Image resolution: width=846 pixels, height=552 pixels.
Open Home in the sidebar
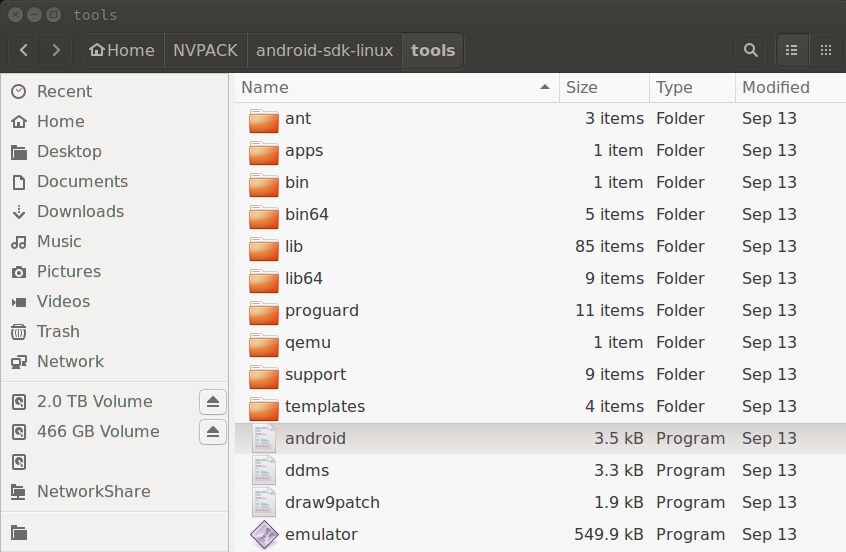pyautogui.click(x=114, y=121)
